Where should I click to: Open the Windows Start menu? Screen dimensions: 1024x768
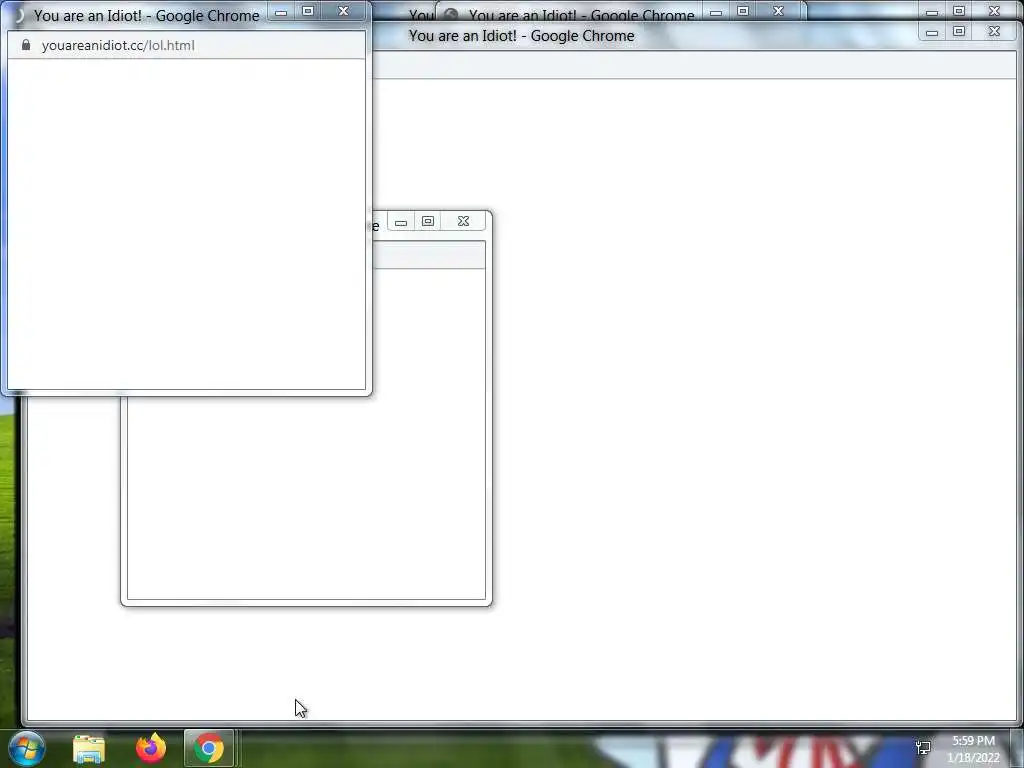pyautogui.click(x=26, y=748)
